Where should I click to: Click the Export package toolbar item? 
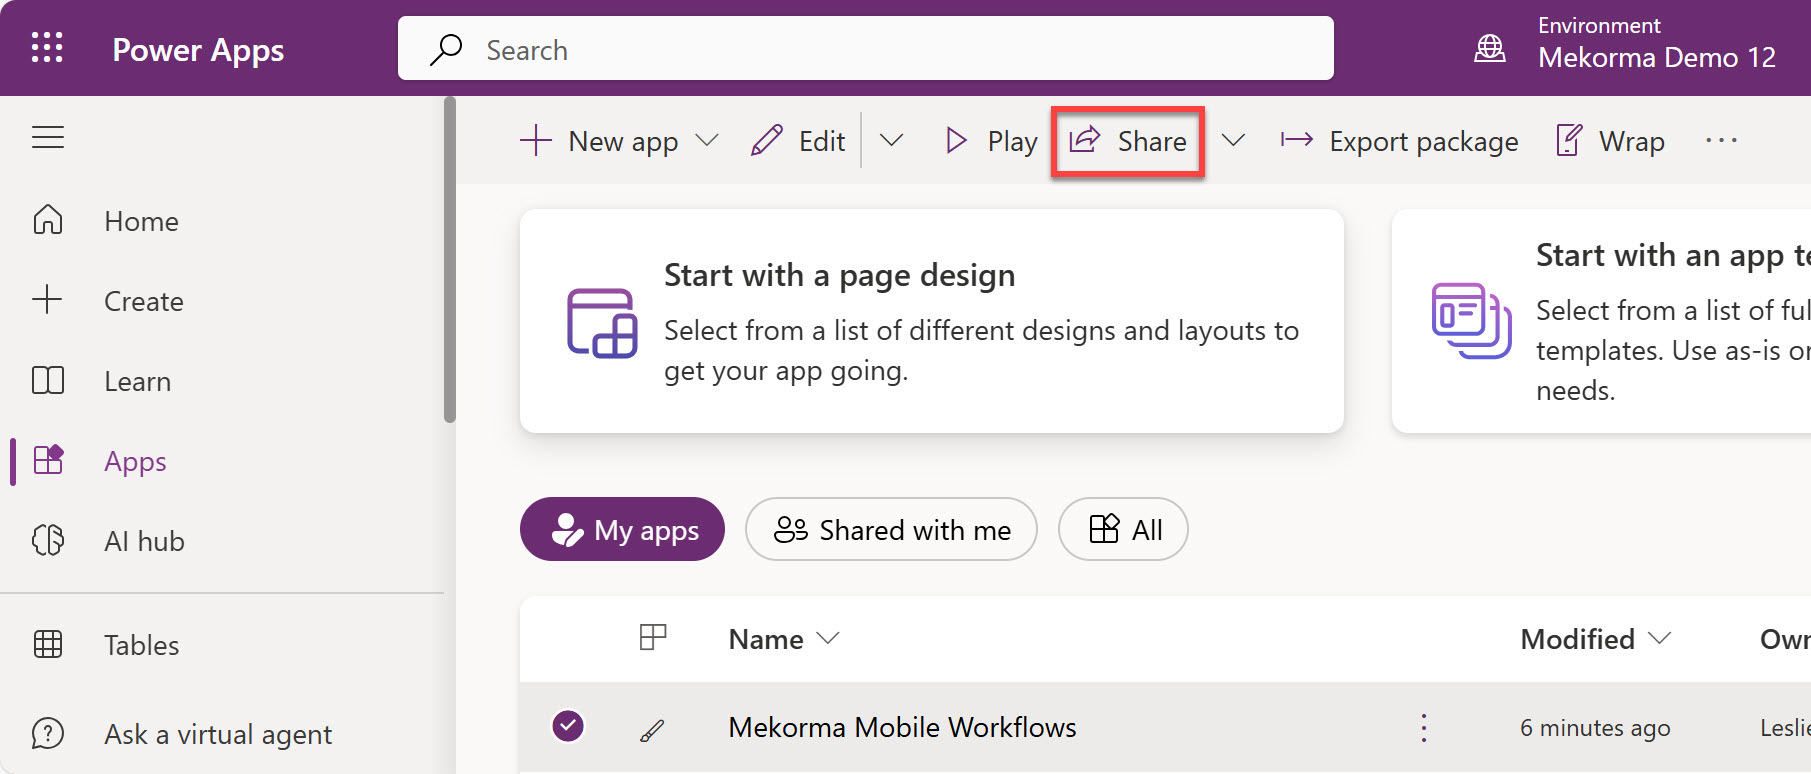tap(1399, 141)
